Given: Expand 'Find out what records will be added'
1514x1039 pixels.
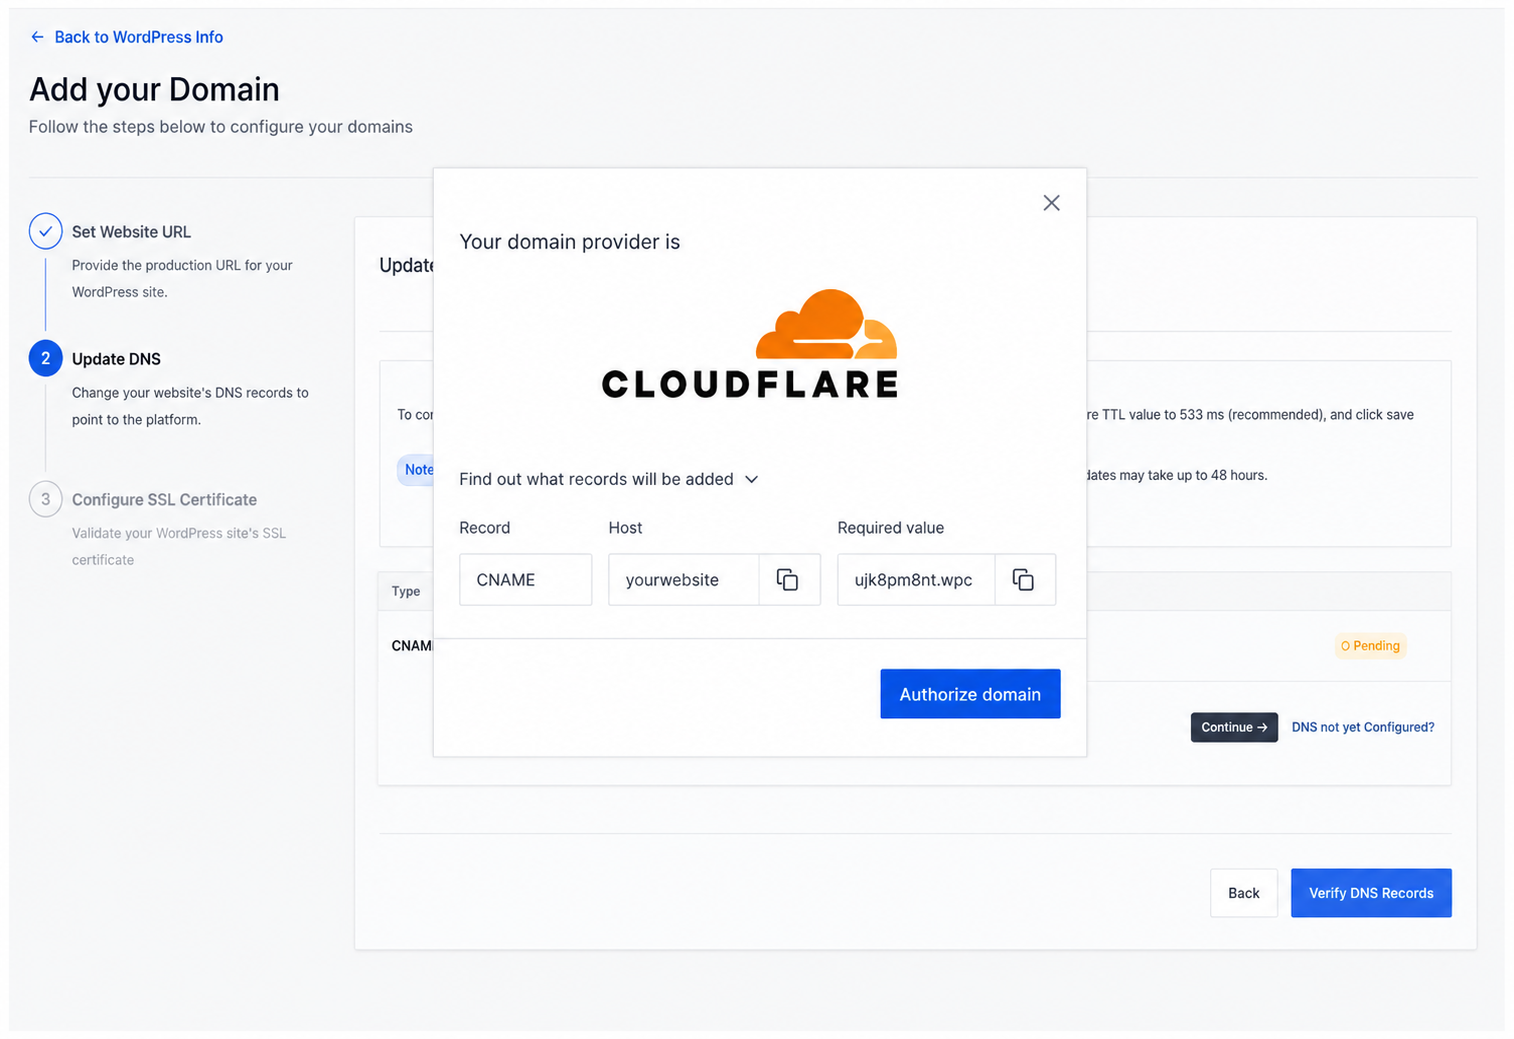Looking at the screenshot, I should (609, 479).
